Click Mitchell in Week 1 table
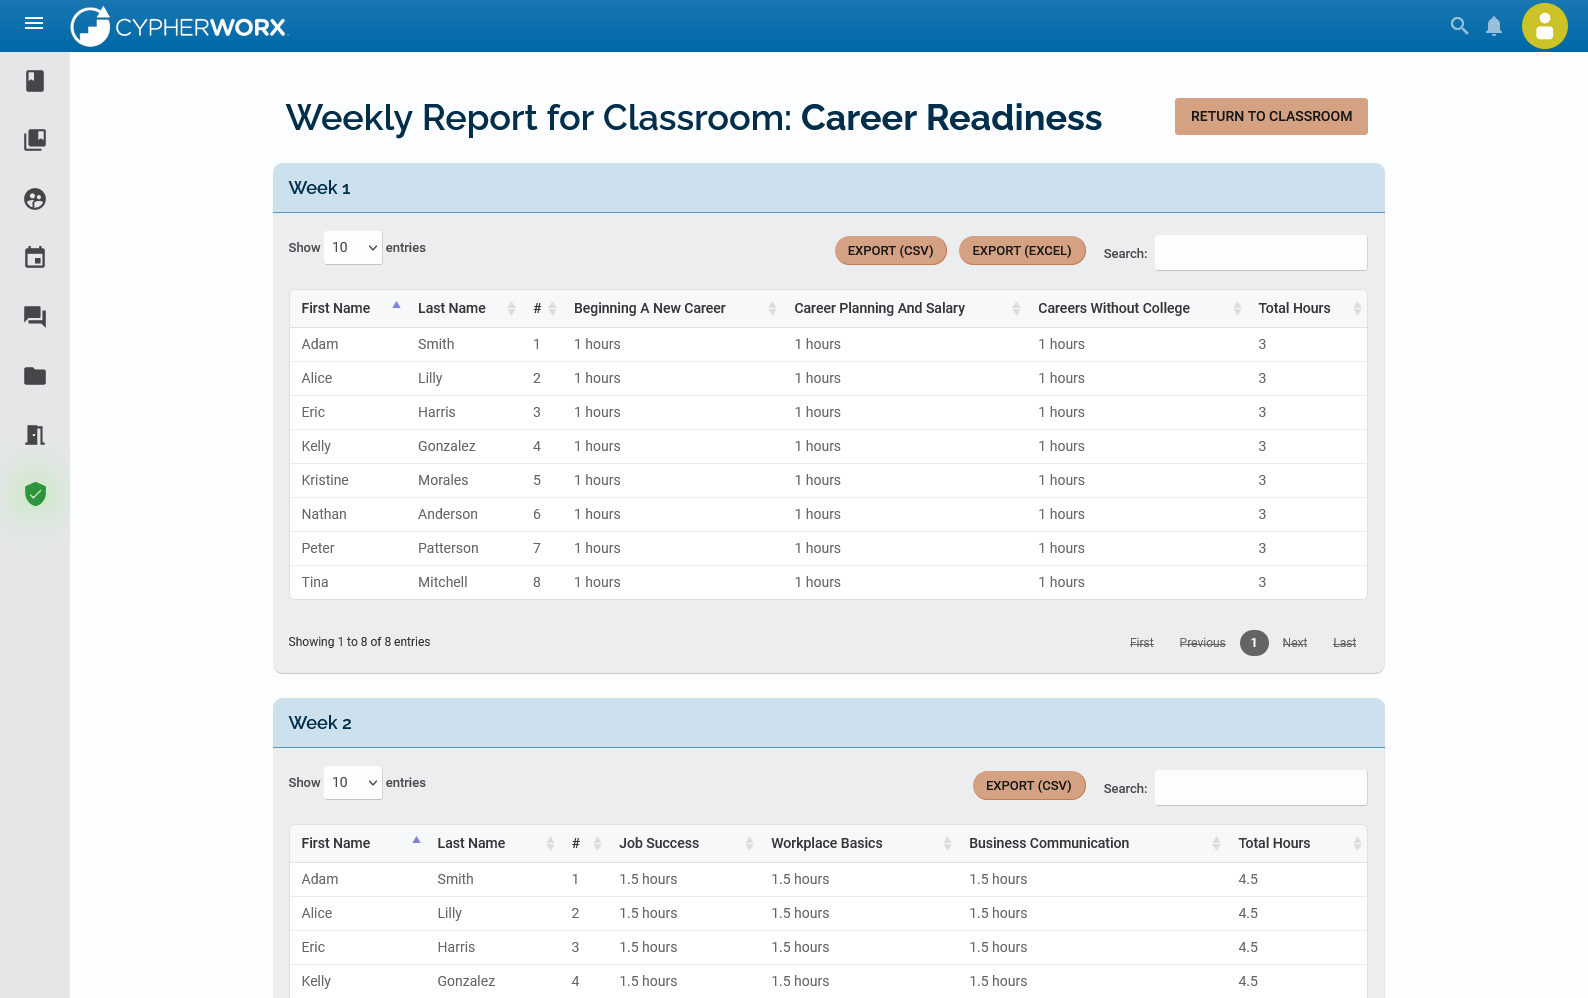Viewport: 1588px width, 998px height. (443, 582)
